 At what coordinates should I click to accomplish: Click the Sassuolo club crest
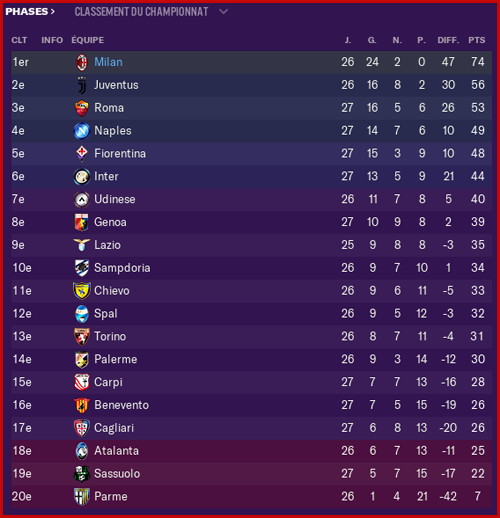coord(82,474)
